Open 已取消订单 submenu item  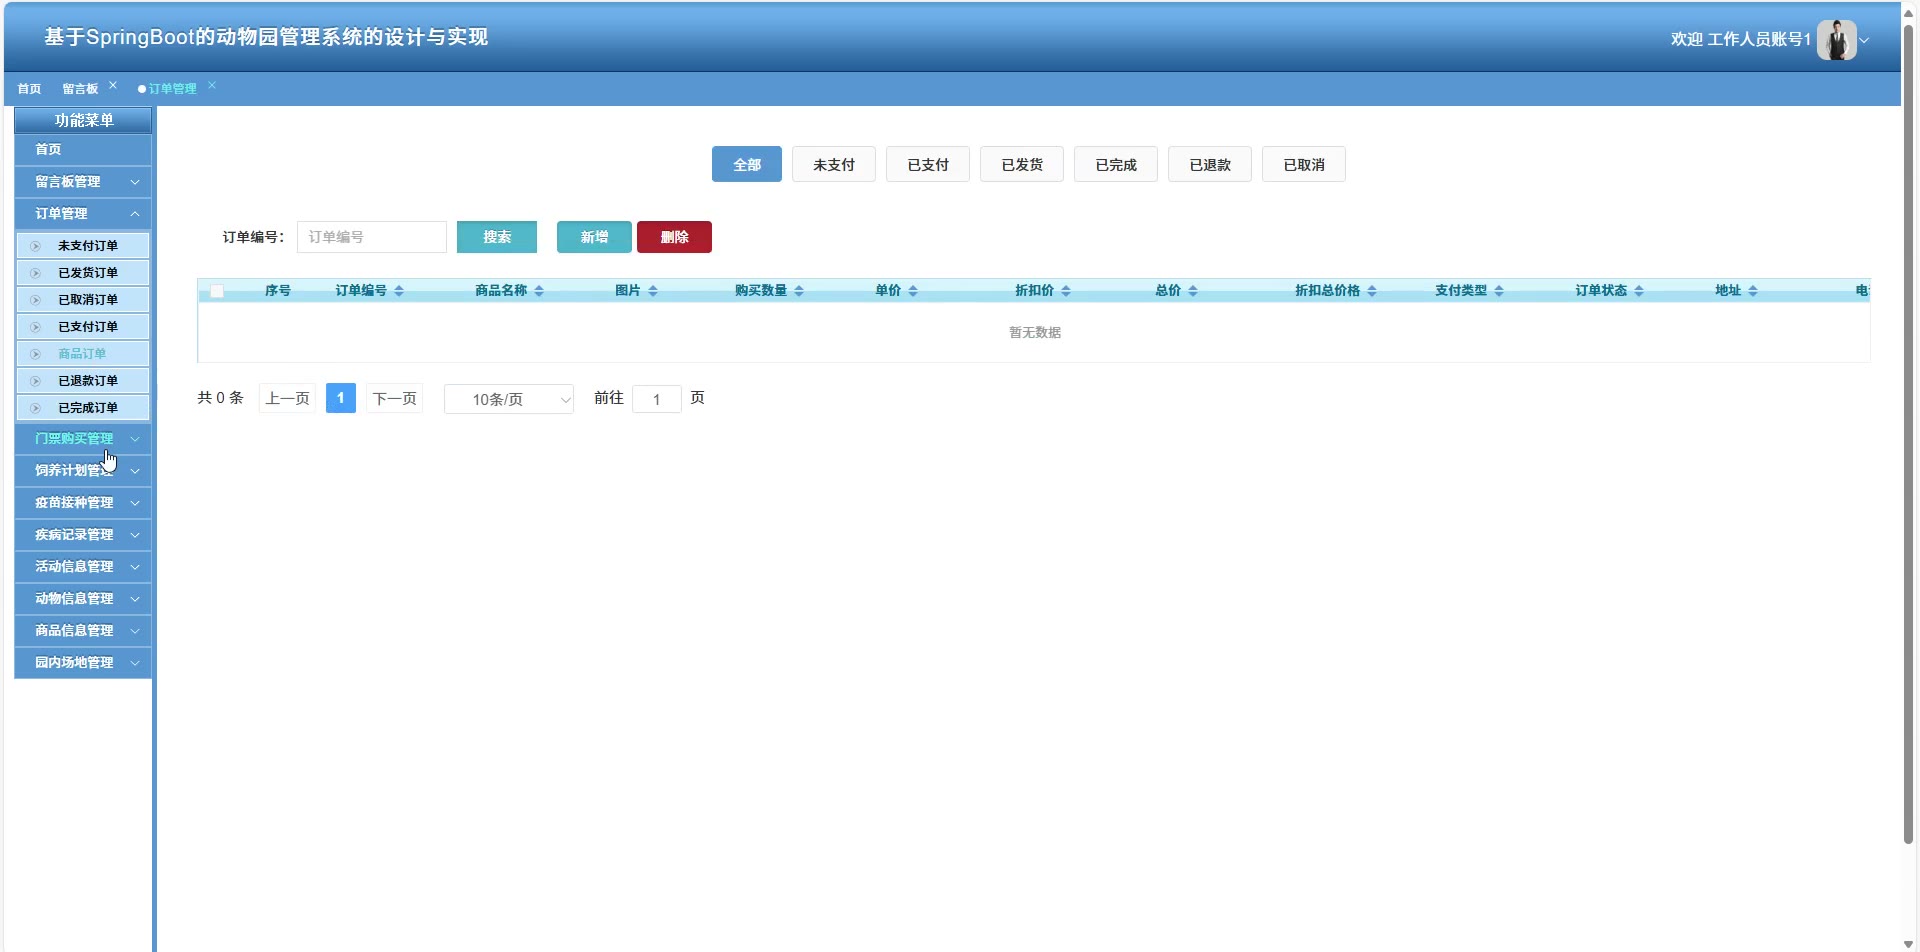coord(83,299)
